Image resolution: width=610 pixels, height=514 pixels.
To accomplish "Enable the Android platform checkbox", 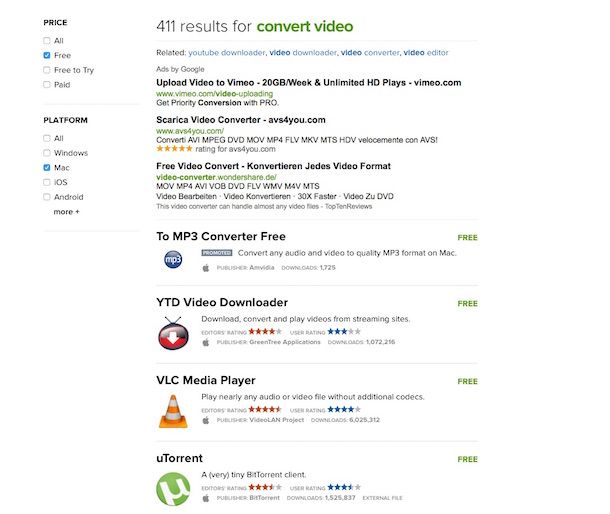I will point(47,197).
